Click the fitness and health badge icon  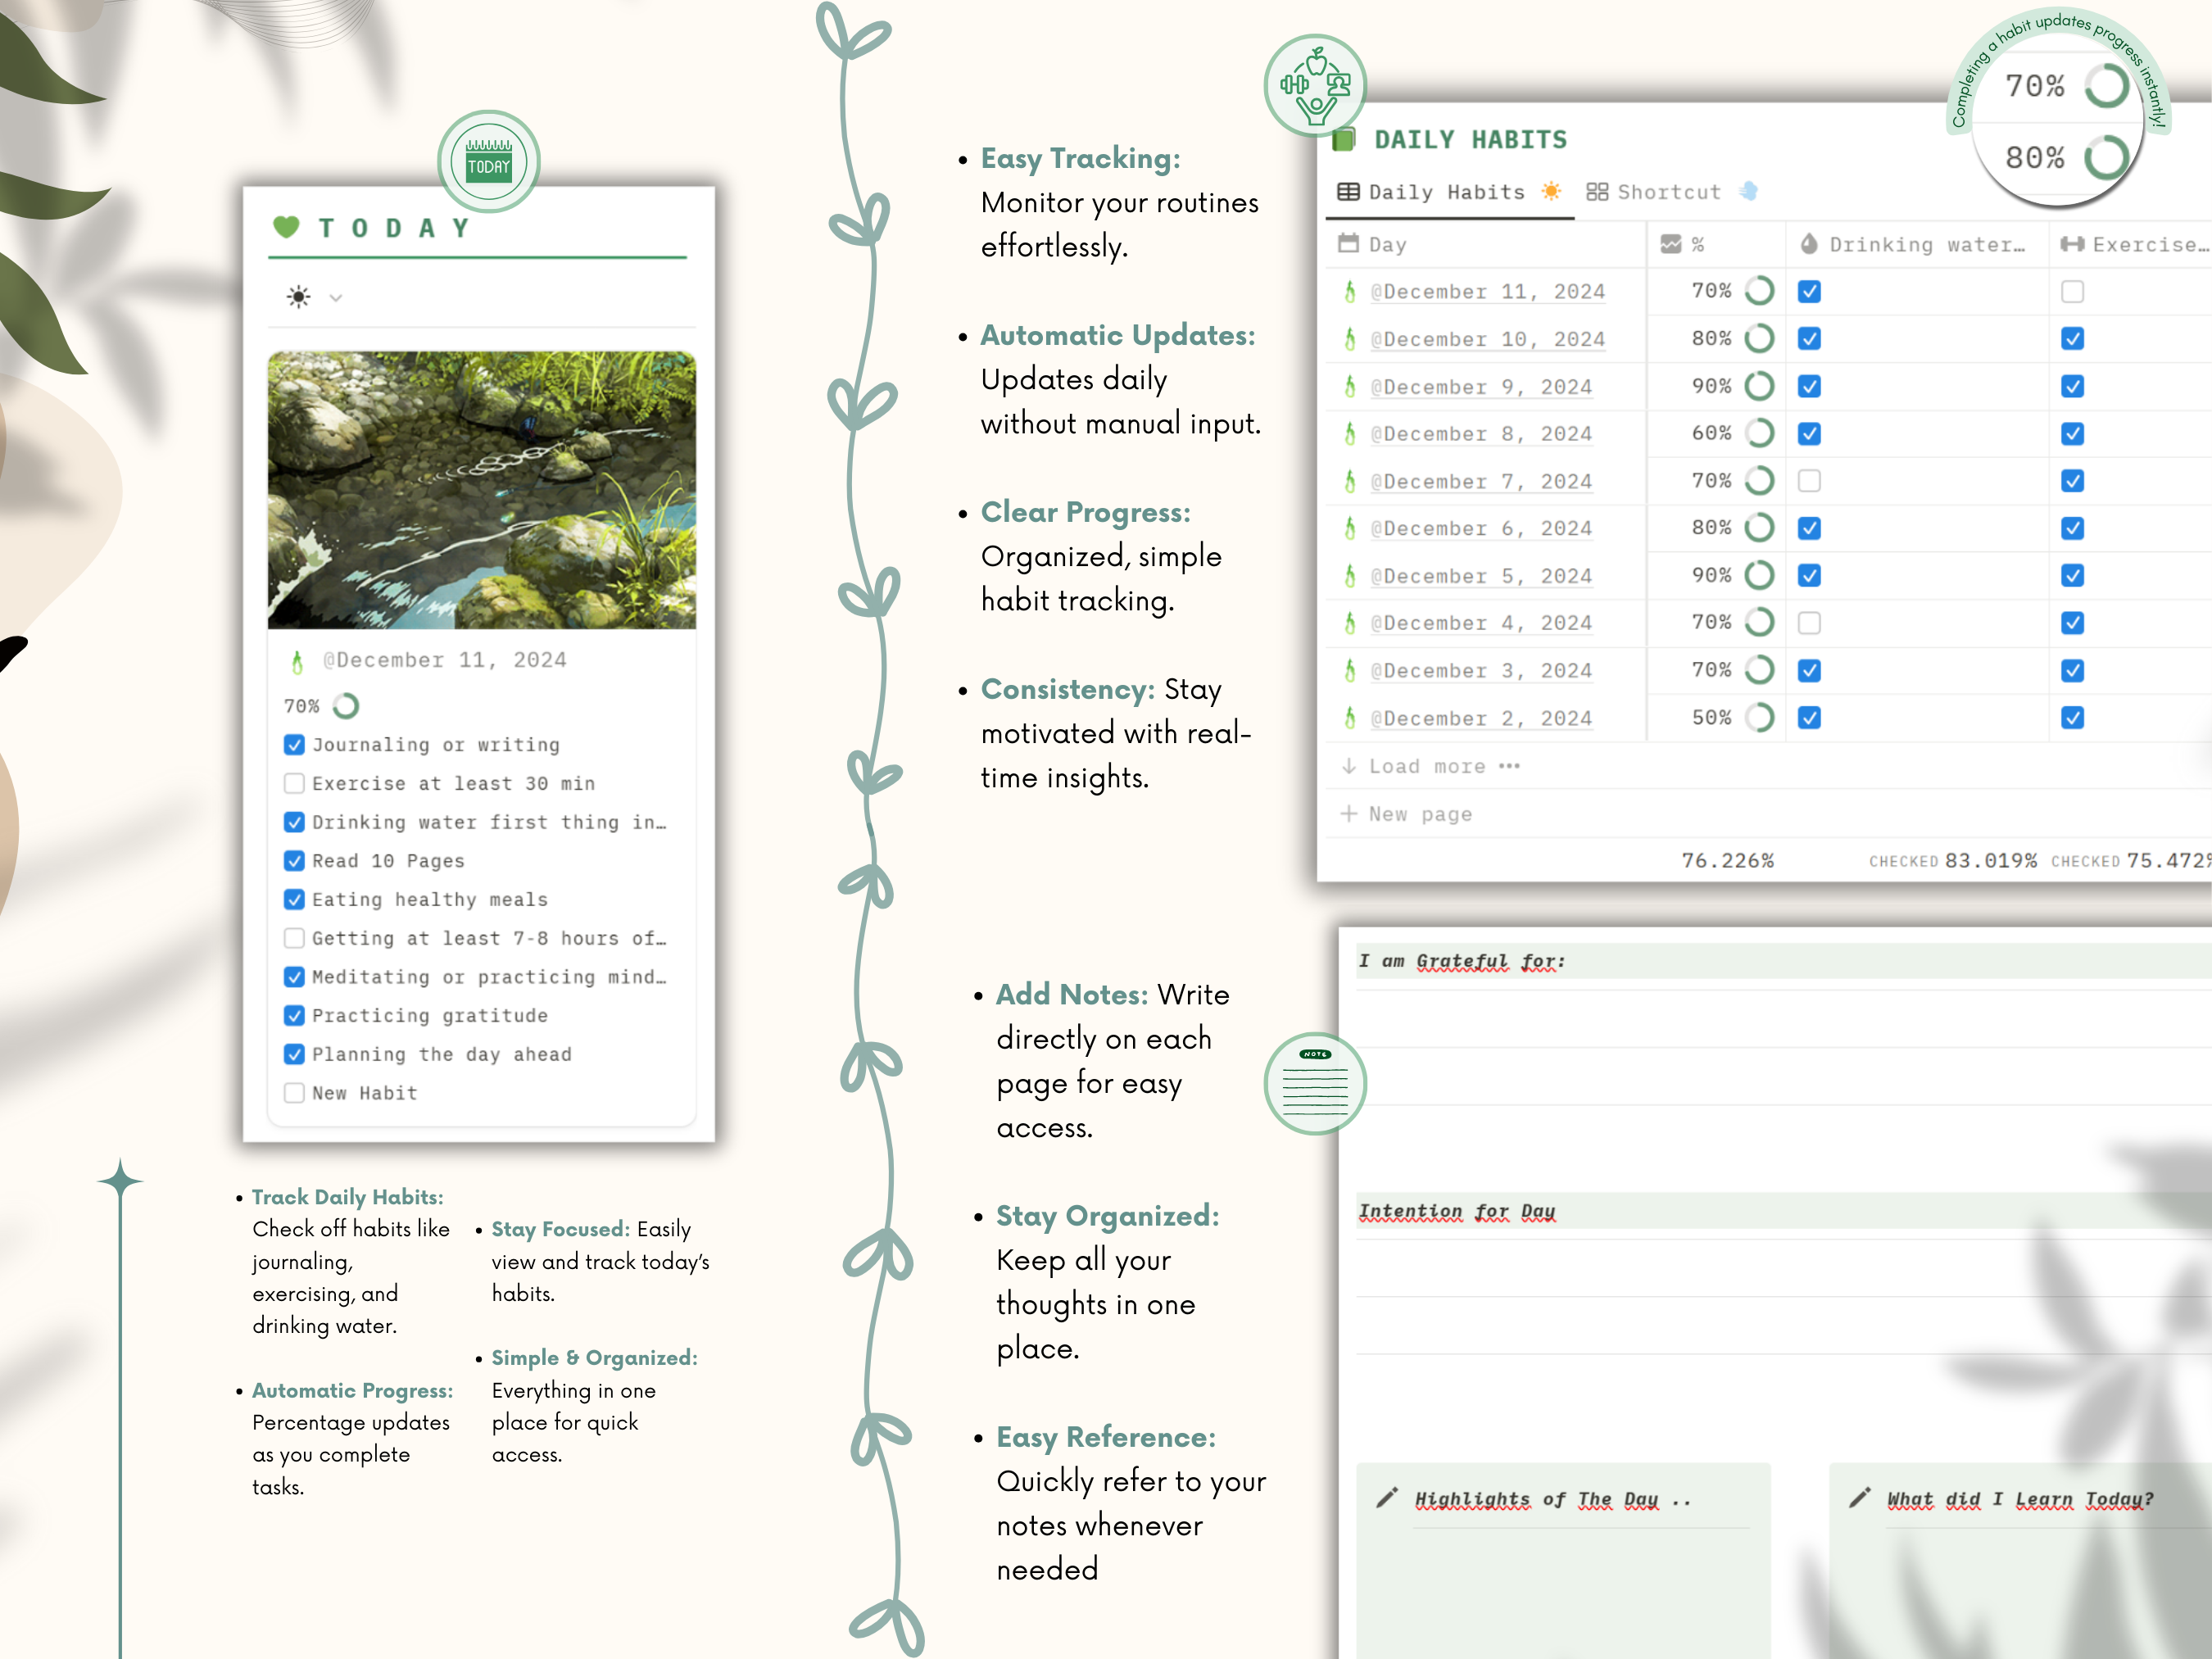[1315, 86]
